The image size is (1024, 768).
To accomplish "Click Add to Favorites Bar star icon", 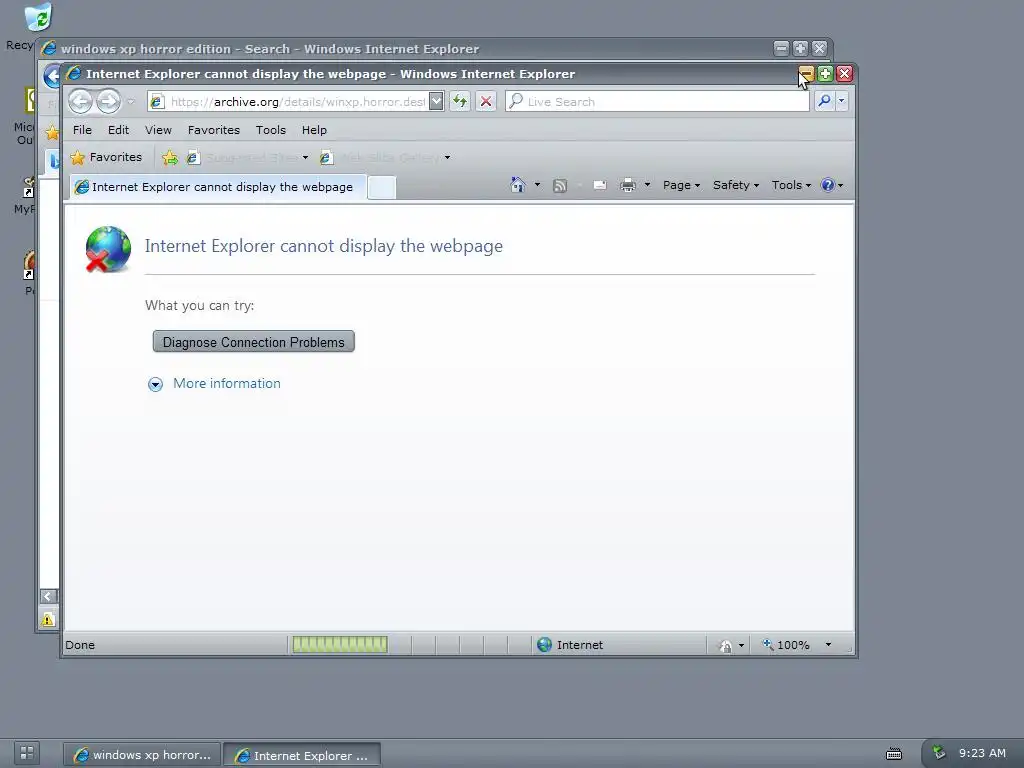I will coord(170,157).
